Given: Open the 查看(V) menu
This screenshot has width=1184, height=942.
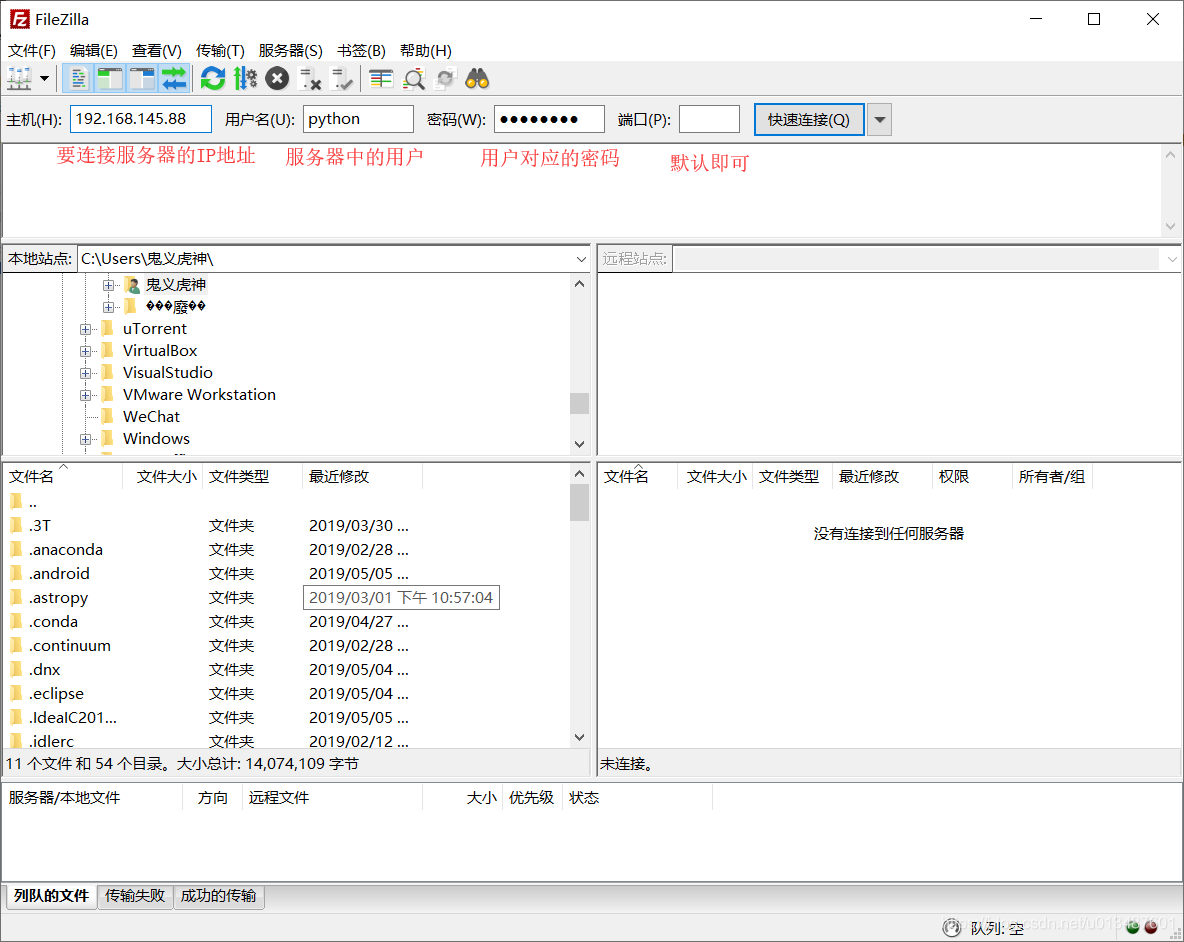Looking at the screenshot, I should 156,51.
